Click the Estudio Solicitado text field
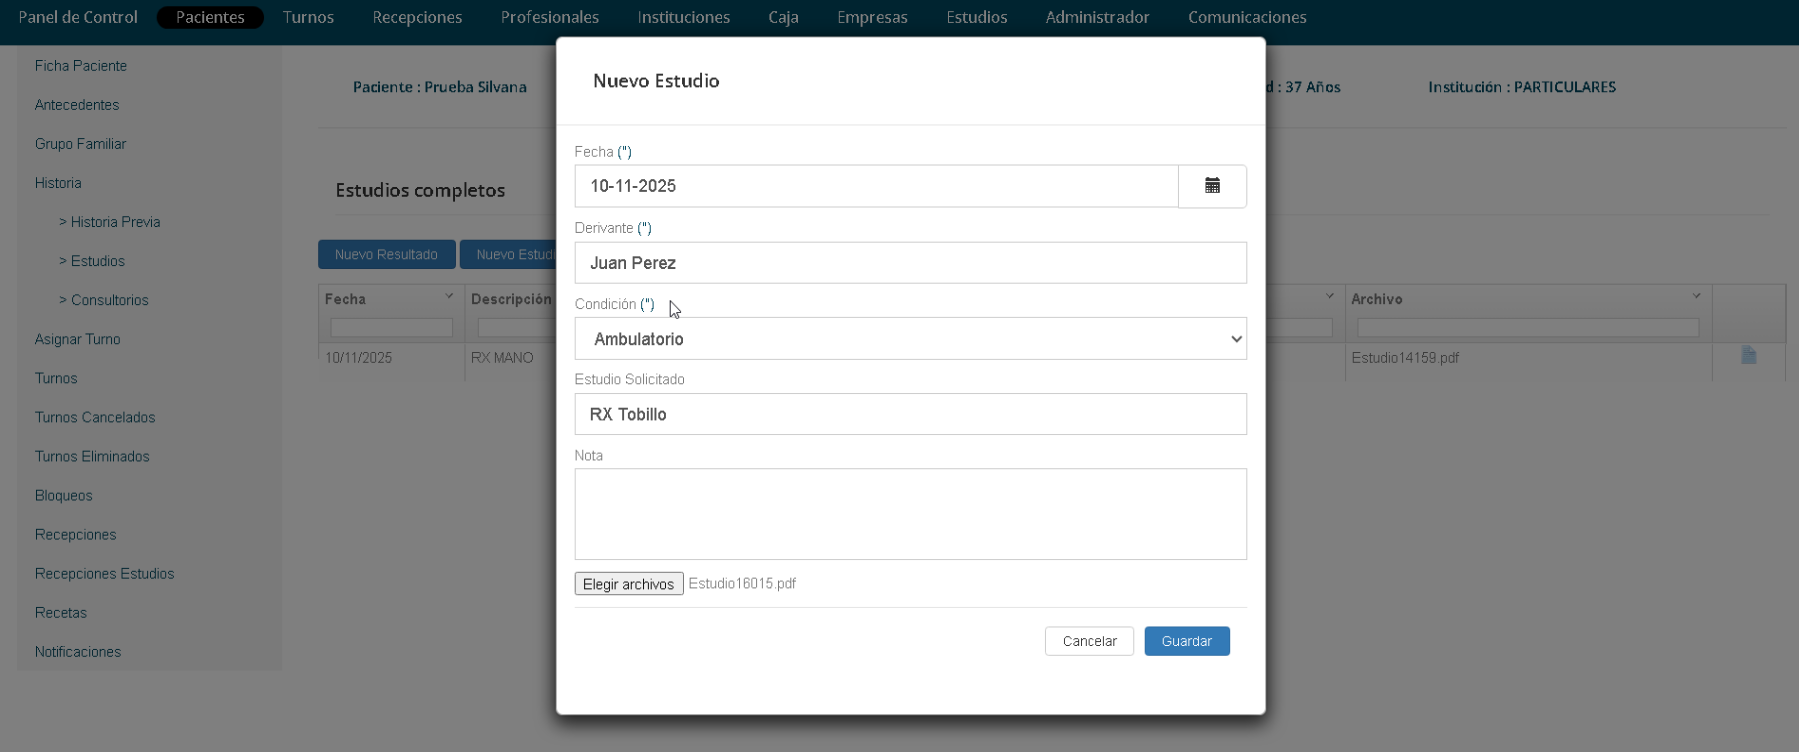 (x=910, y=414)
